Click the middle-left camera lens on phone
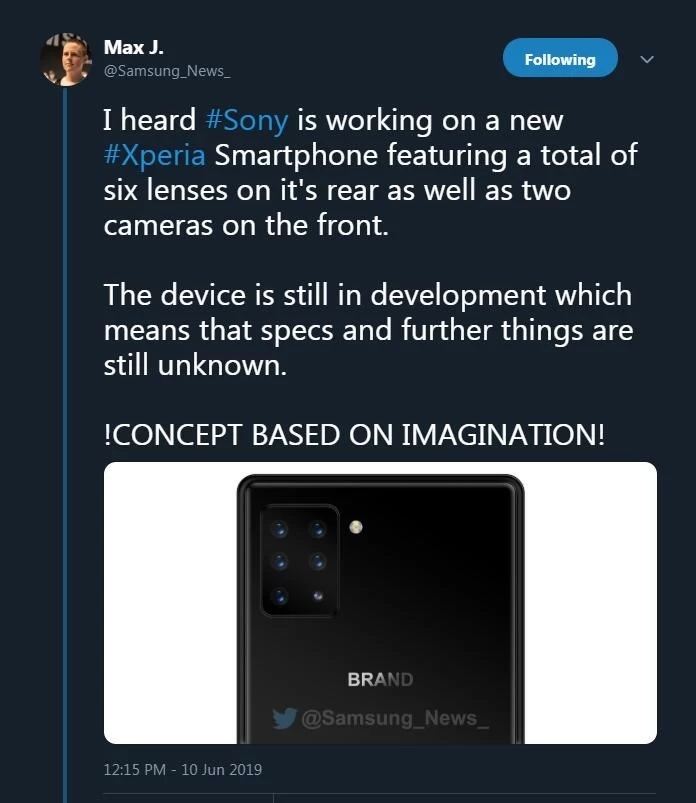Screen dimensions: 696x803 pyautogui.click(x=279, y=561)
